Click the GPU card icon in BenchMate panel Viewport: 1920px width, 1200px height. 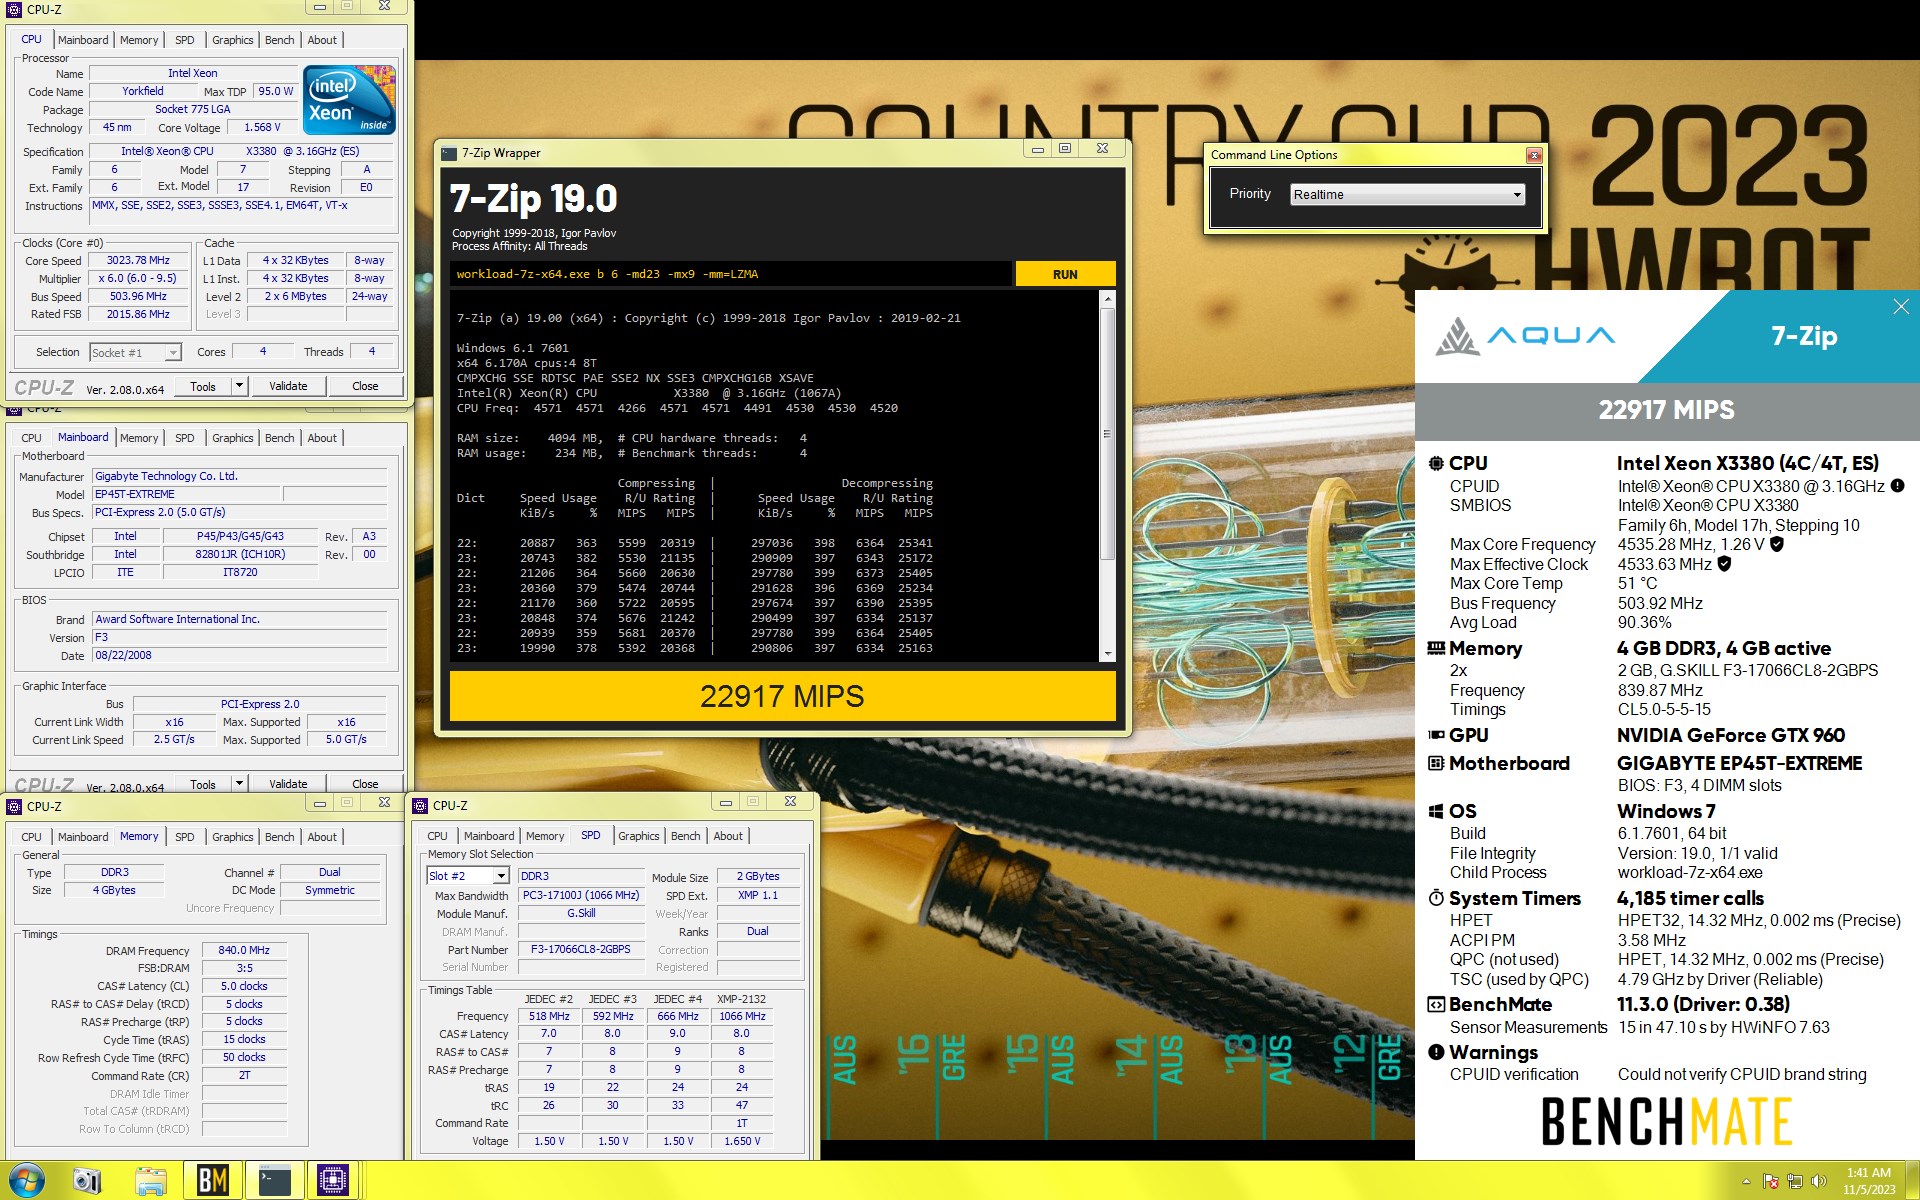tap(1436, 735)
